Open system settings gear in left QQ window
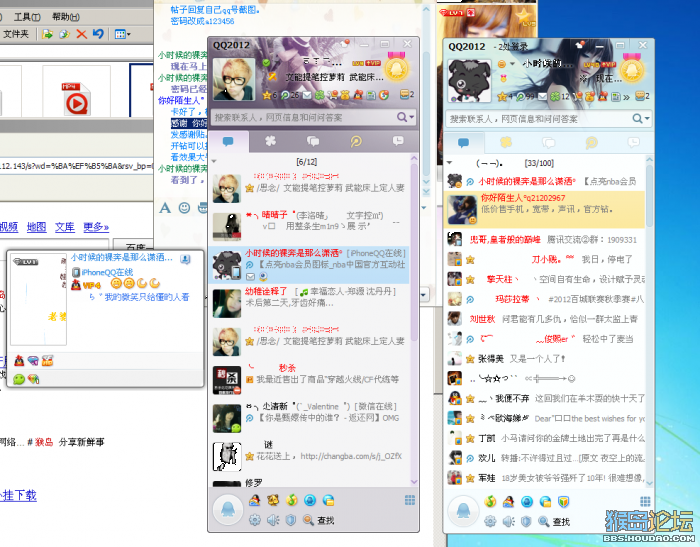700x547 pixels. pos(255,520)
